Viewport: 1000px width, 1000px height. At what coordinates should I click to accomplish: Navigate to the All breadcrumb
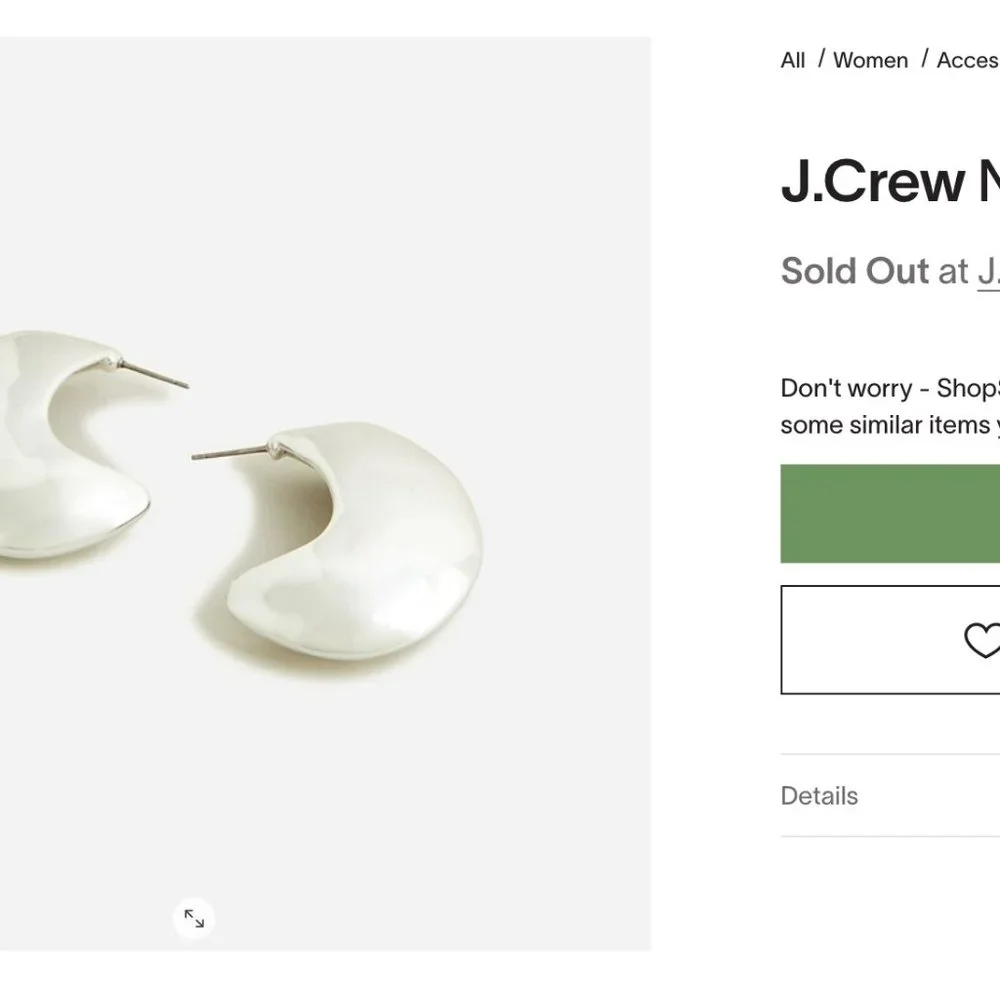pyautogui.click(x=793, y=60)
